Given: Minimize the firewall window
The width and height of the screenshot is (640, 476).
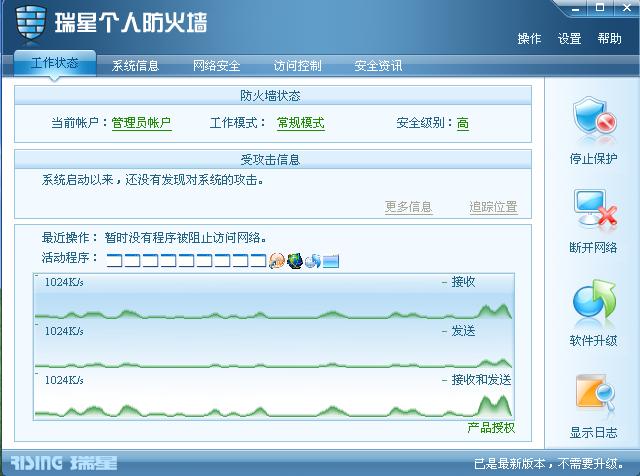Looking at the screenshot, I should 576,8.
